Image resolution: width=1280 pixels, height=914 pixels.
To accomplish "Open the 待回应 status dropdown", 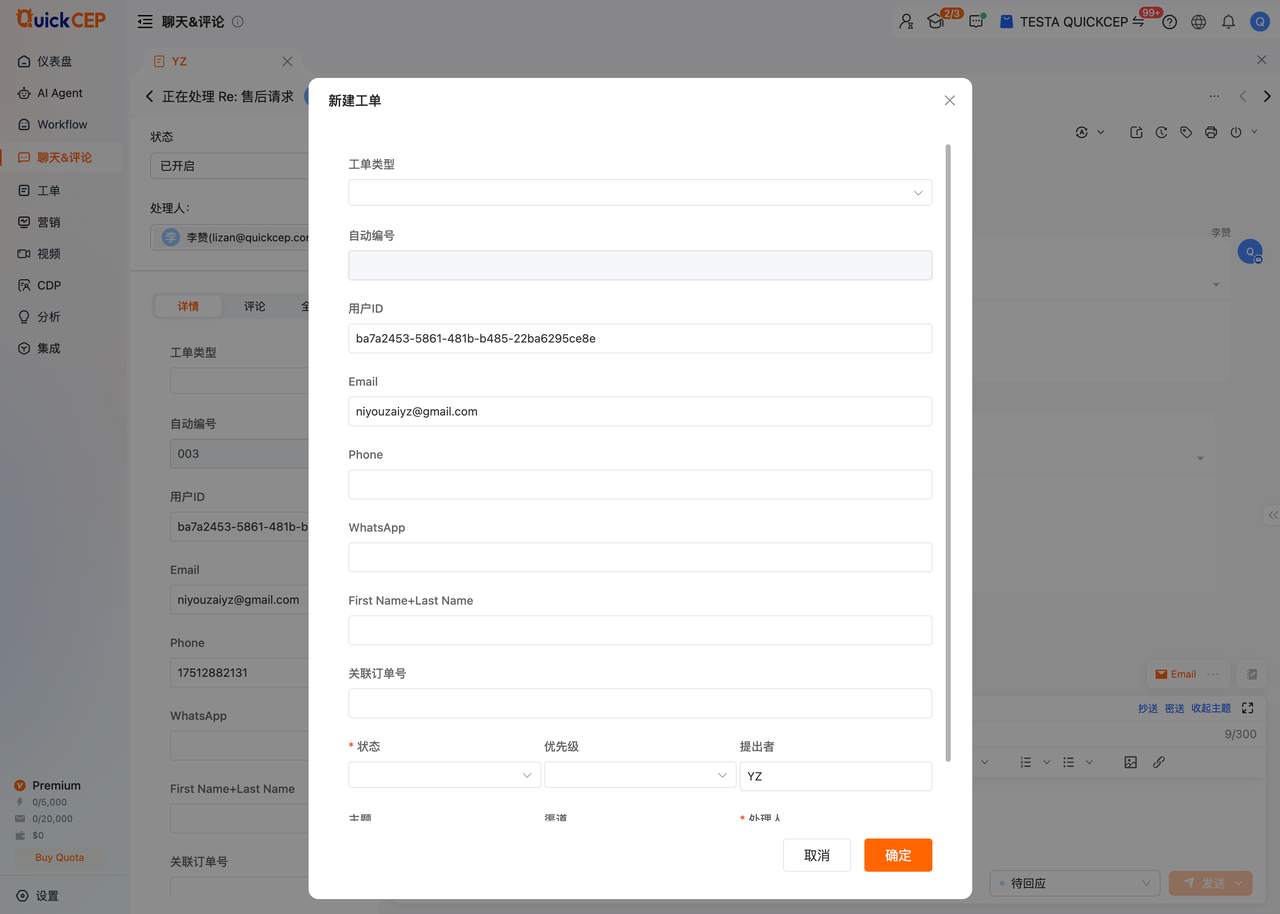I will [1075, 883].
